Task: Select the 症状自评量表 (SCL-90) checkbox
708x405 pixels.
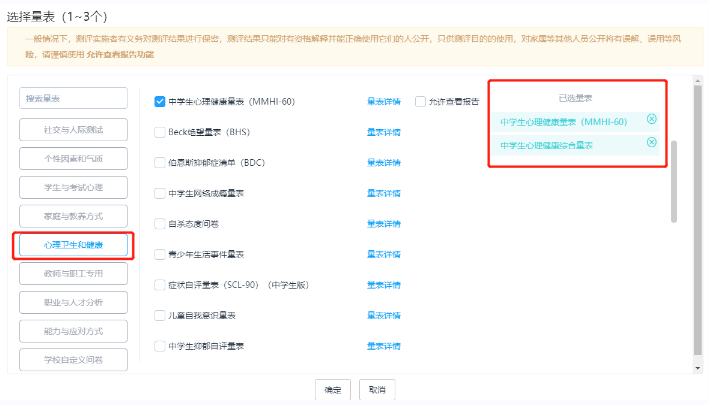Action: point(160,285)
